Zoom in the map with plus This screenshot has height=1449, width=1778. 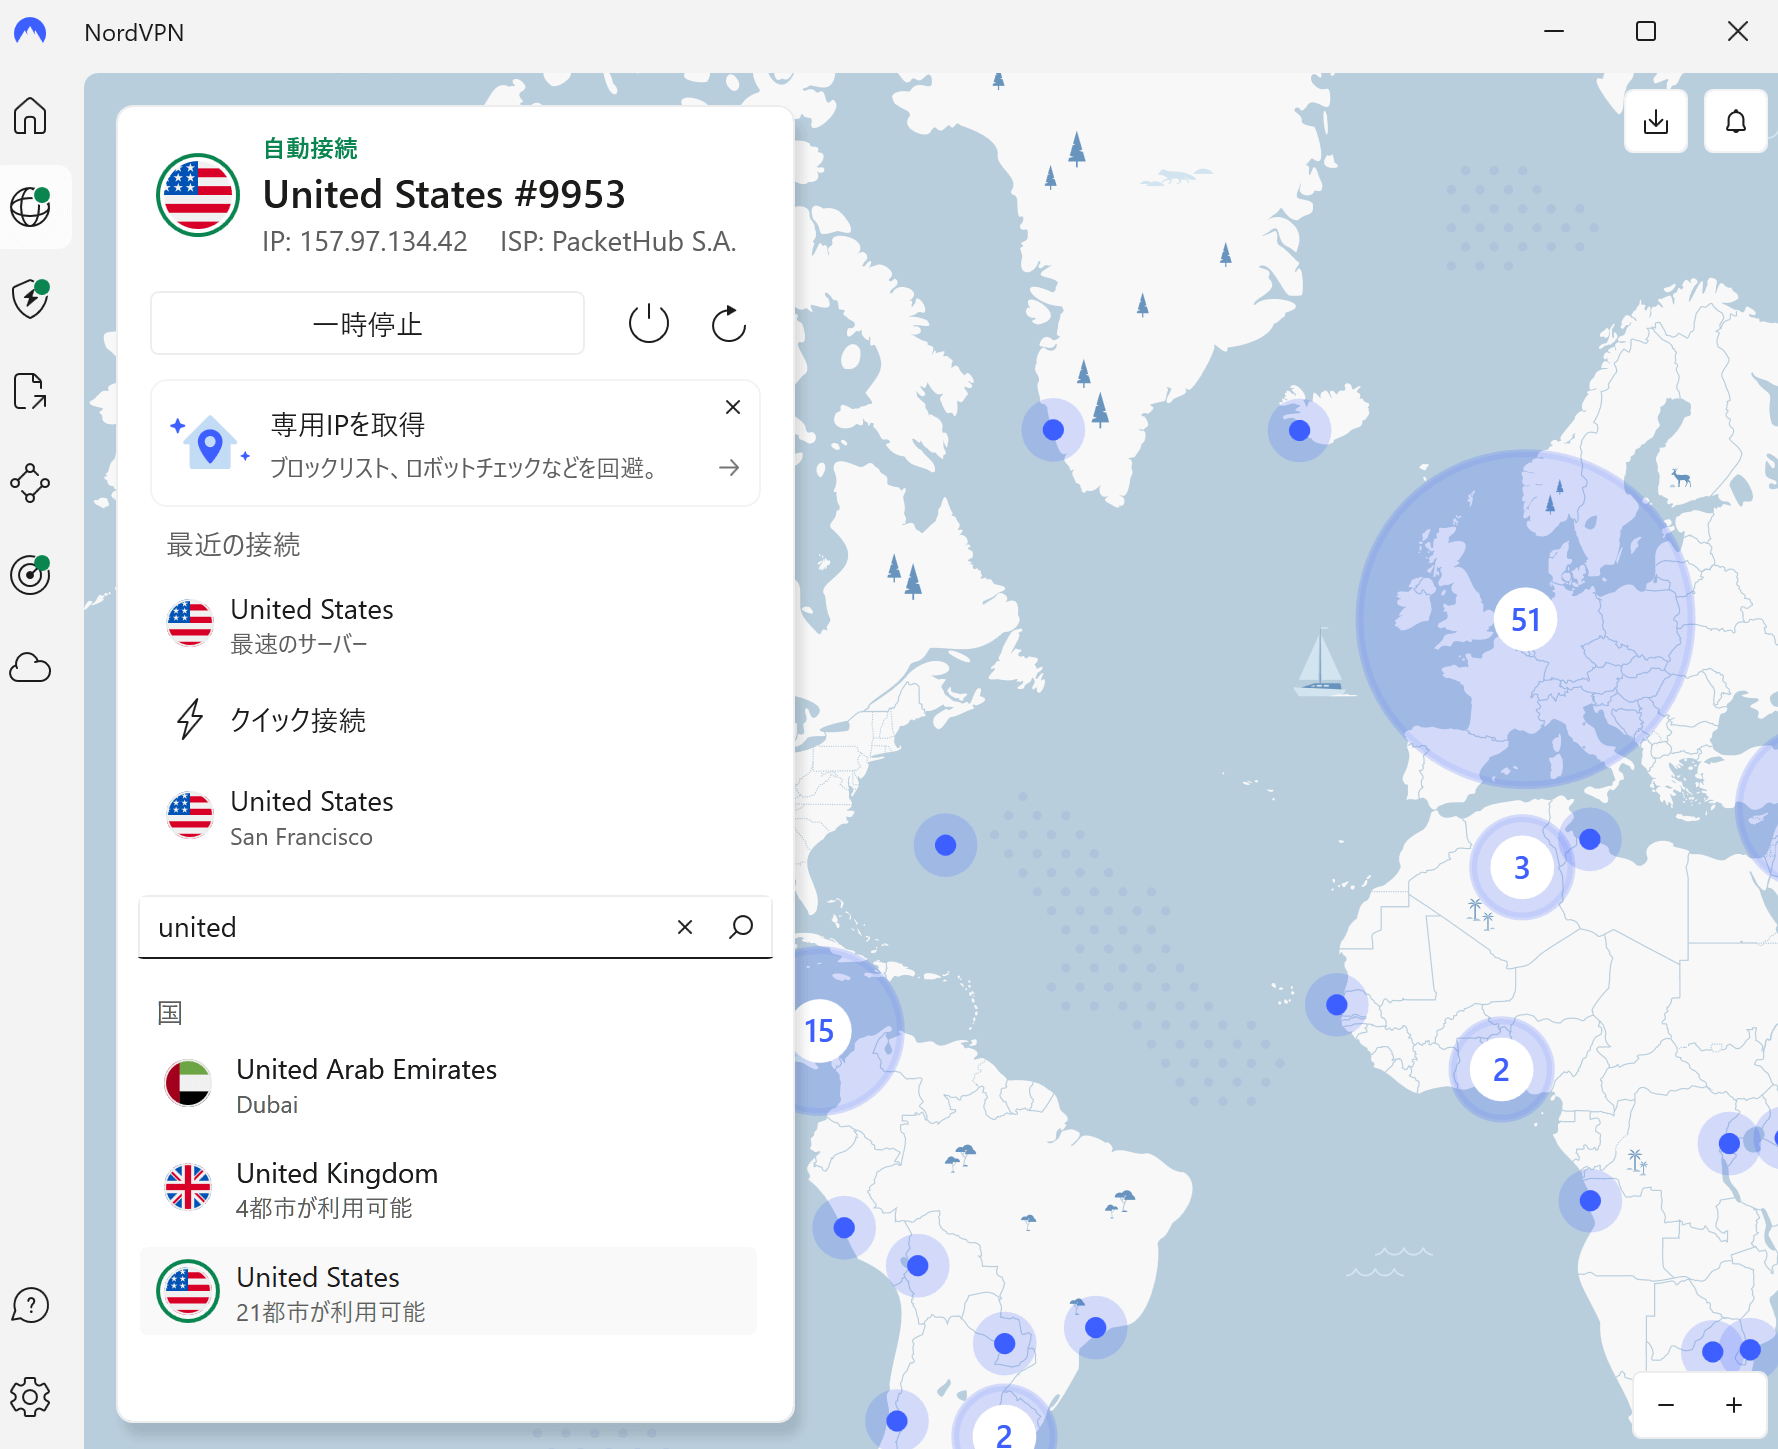1734,1405
